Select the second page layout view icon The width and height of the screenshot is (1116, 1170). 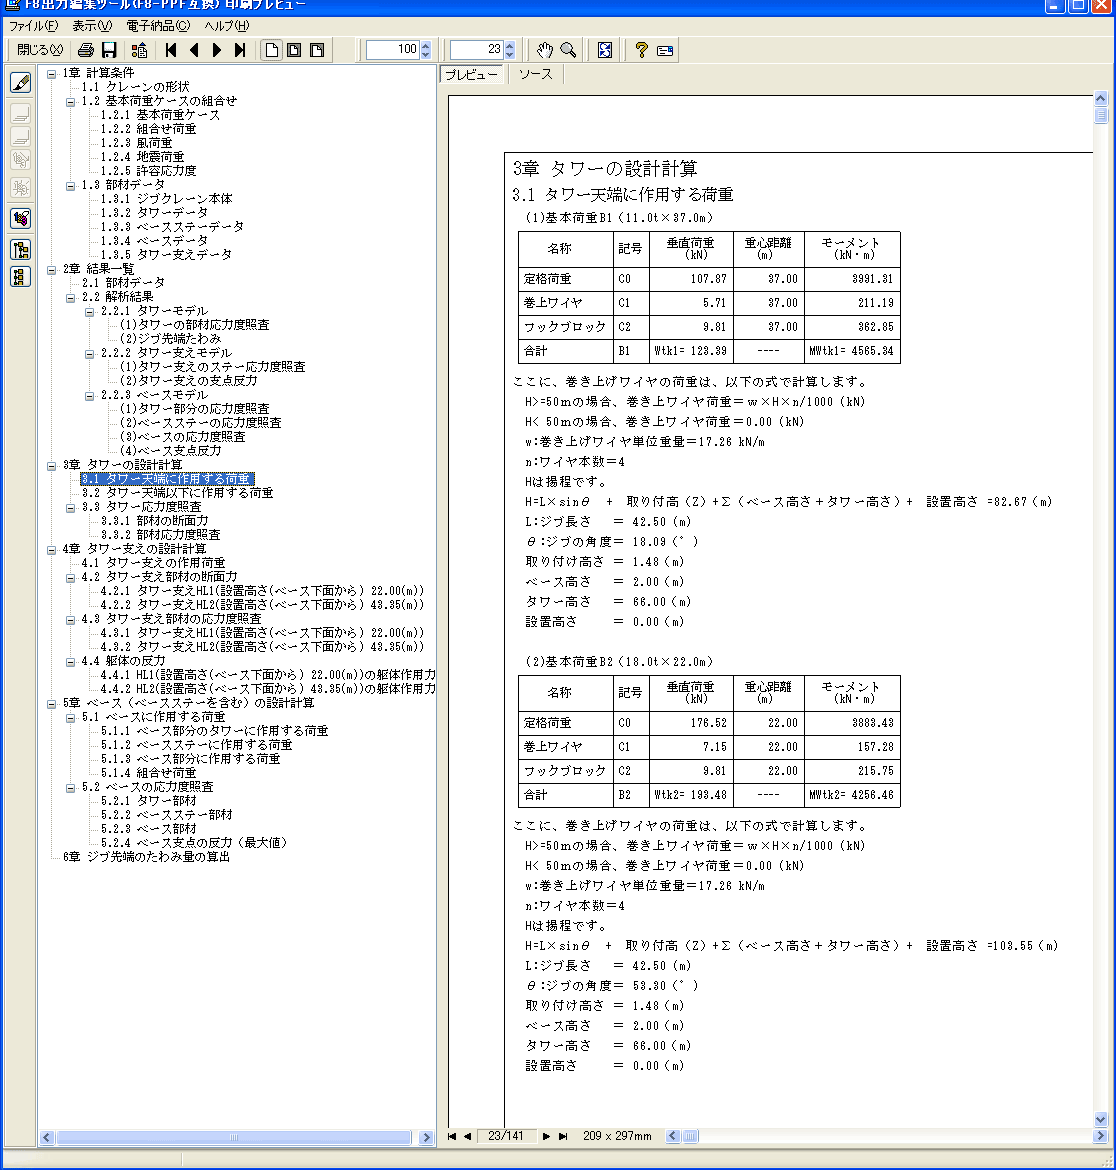(295, 50)
